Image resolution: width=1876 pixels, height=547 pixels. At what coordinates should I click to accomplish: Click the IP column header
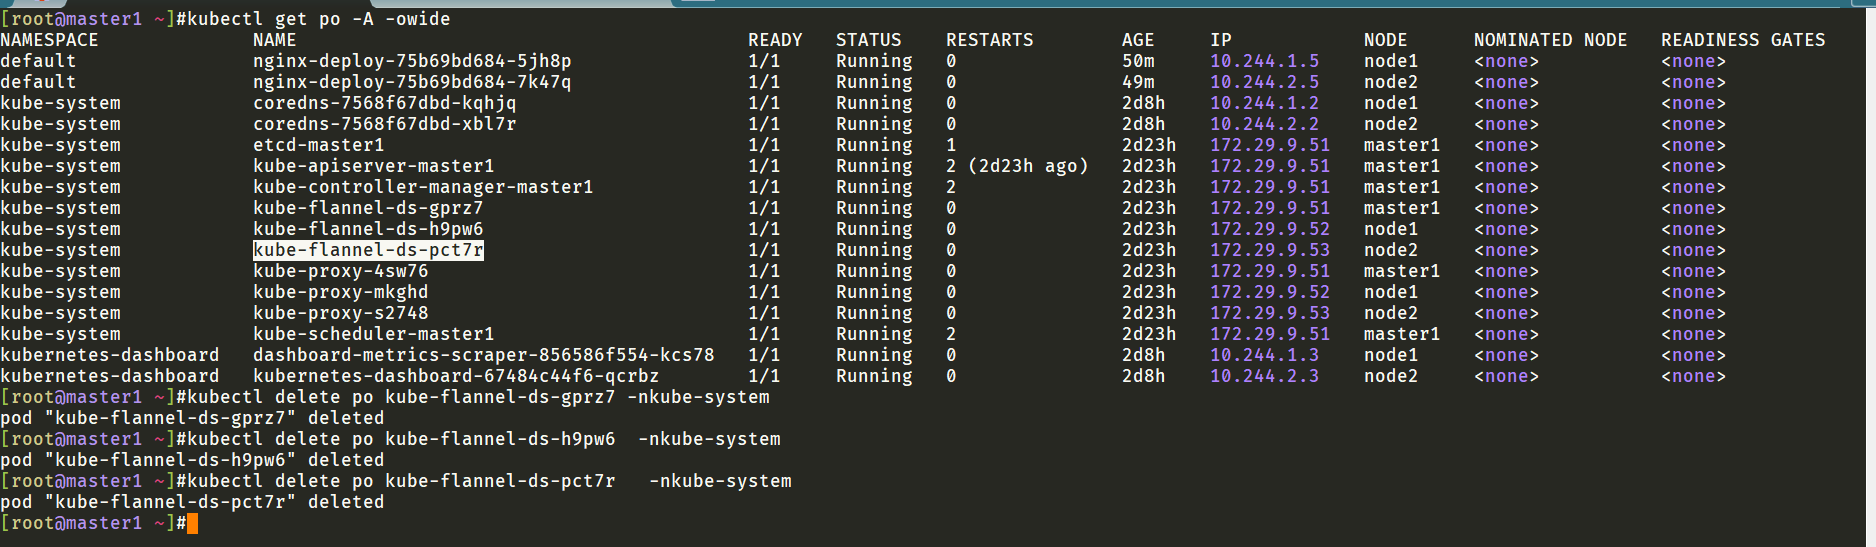[x=1221, y=40]
